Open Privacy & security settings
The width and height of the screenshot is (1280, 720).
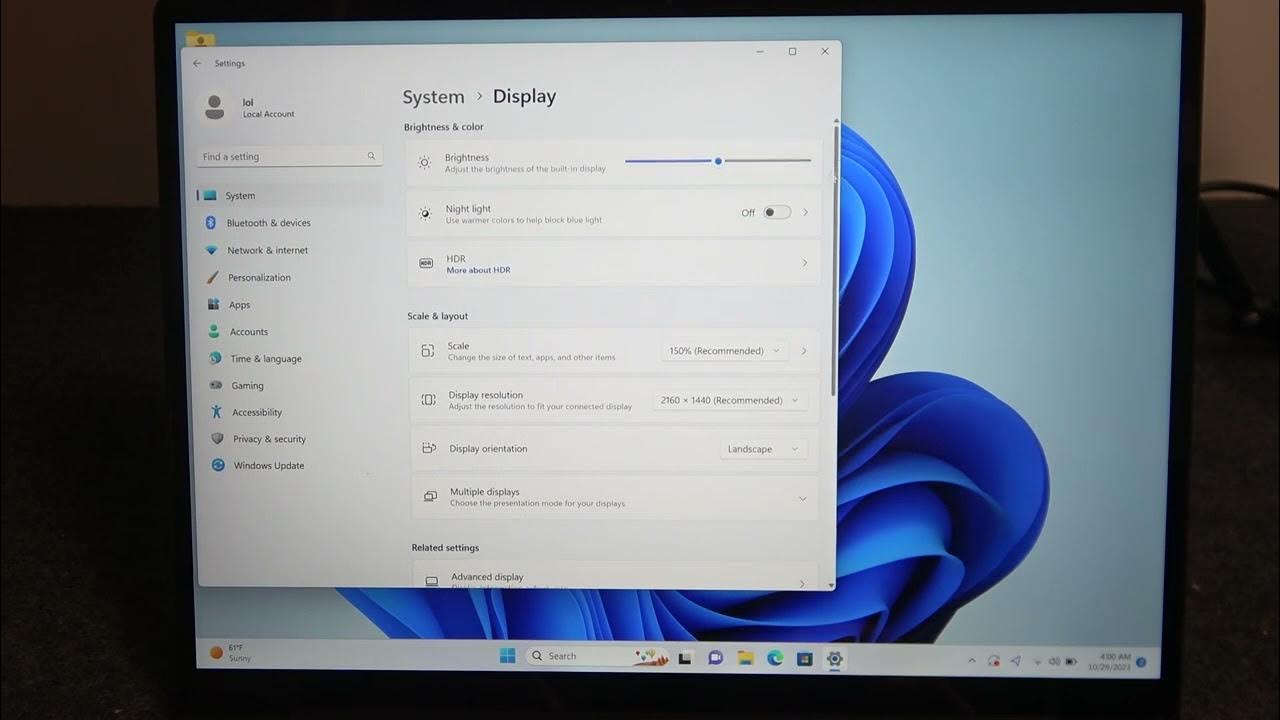pos(269,439)
